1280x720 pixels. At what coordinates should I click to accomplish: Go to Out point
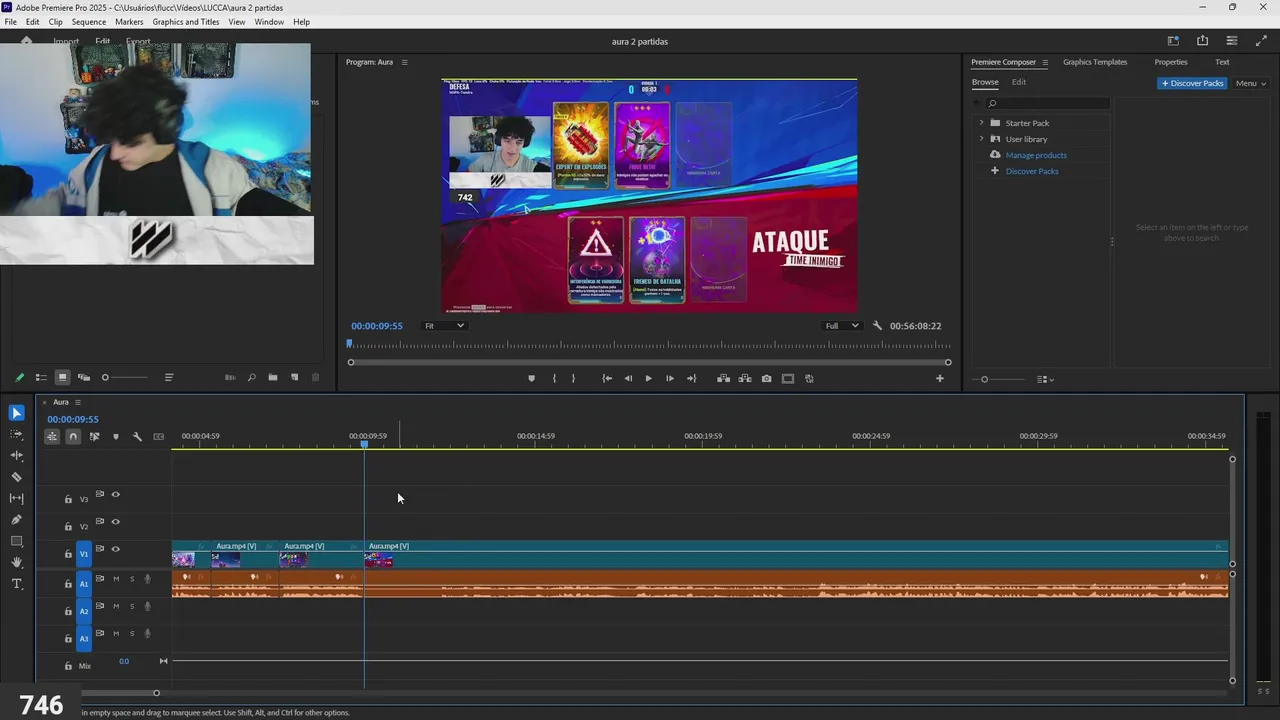(x=691, y=378)
